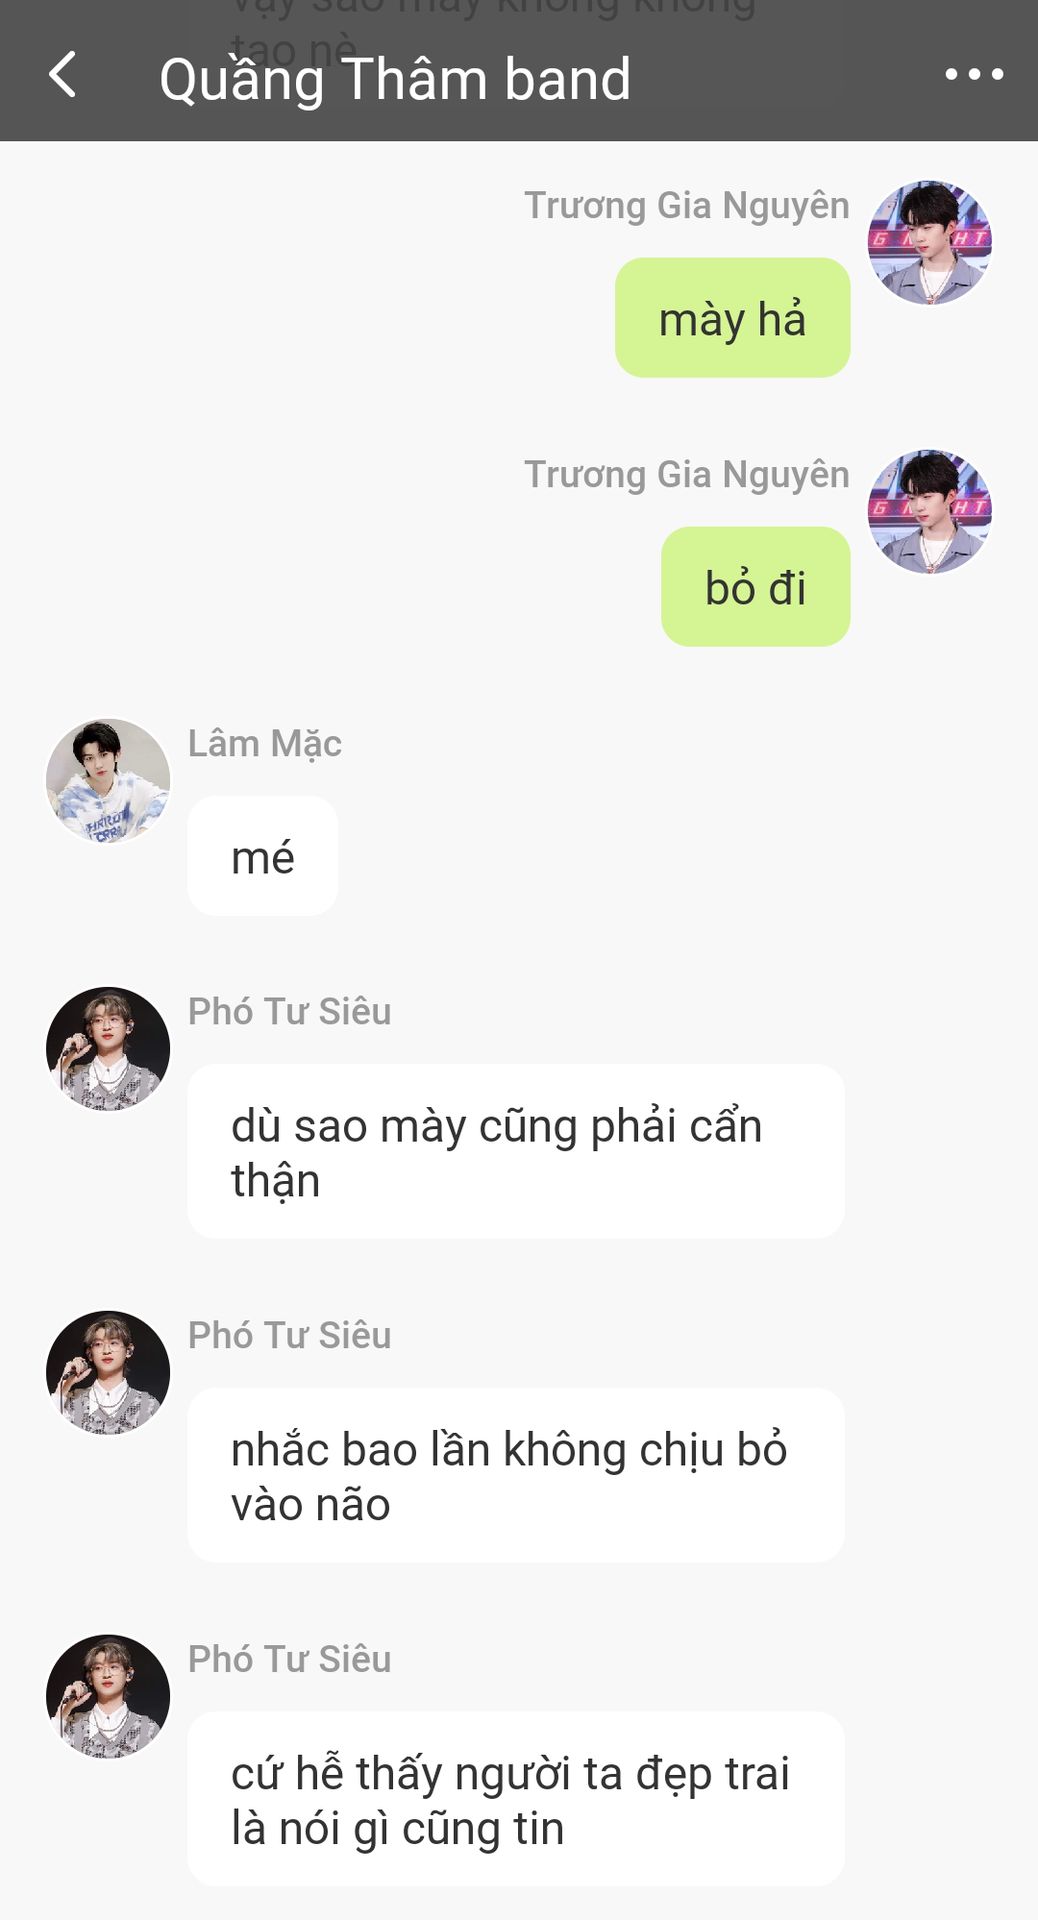Tap Phó Tư Siêu's avatar next to 'nhắc bao lần'
The width and height of the screenshot is (1038, 1920).
108,1373
